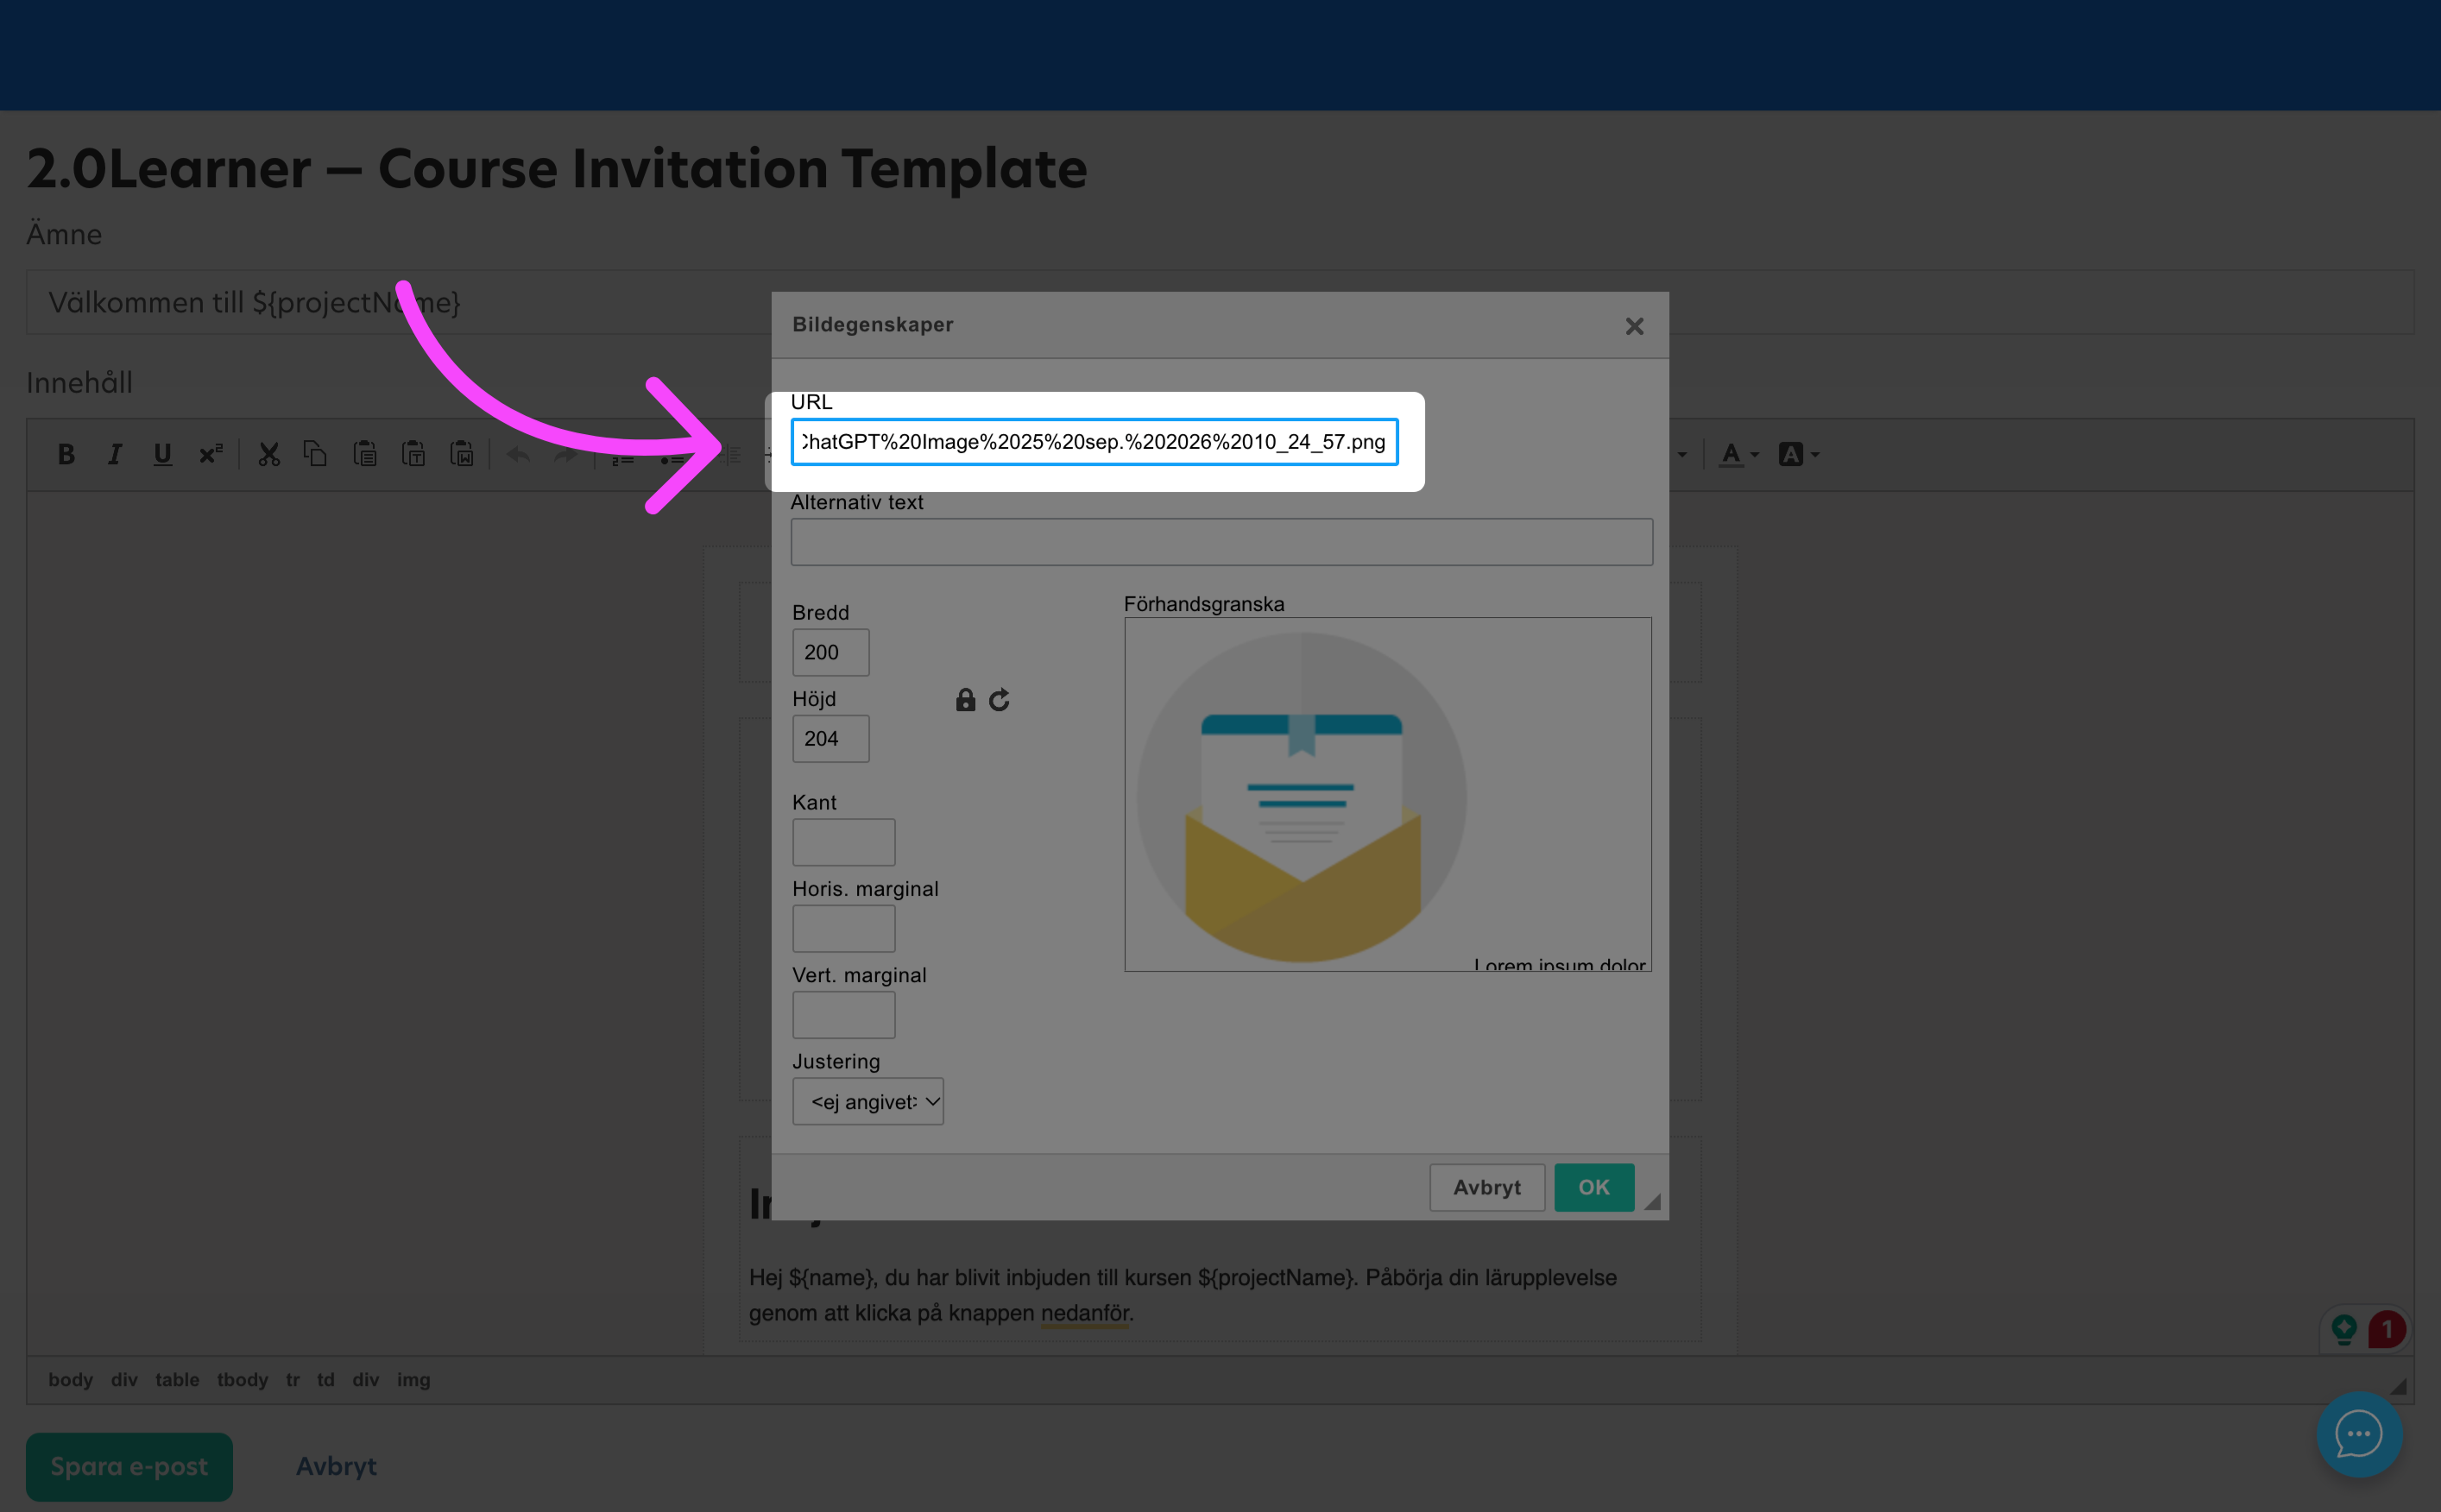Select img in element path bar
Image resolution: width=2441 pixels, height=1512 pixels.
pos(413,1380)
